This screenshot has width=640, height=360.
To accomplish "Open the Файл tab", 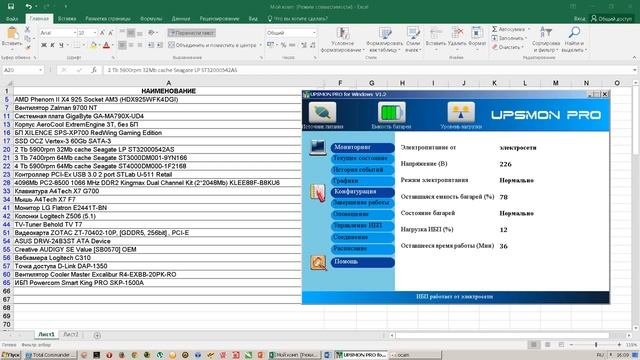I will tap(12, 19).
